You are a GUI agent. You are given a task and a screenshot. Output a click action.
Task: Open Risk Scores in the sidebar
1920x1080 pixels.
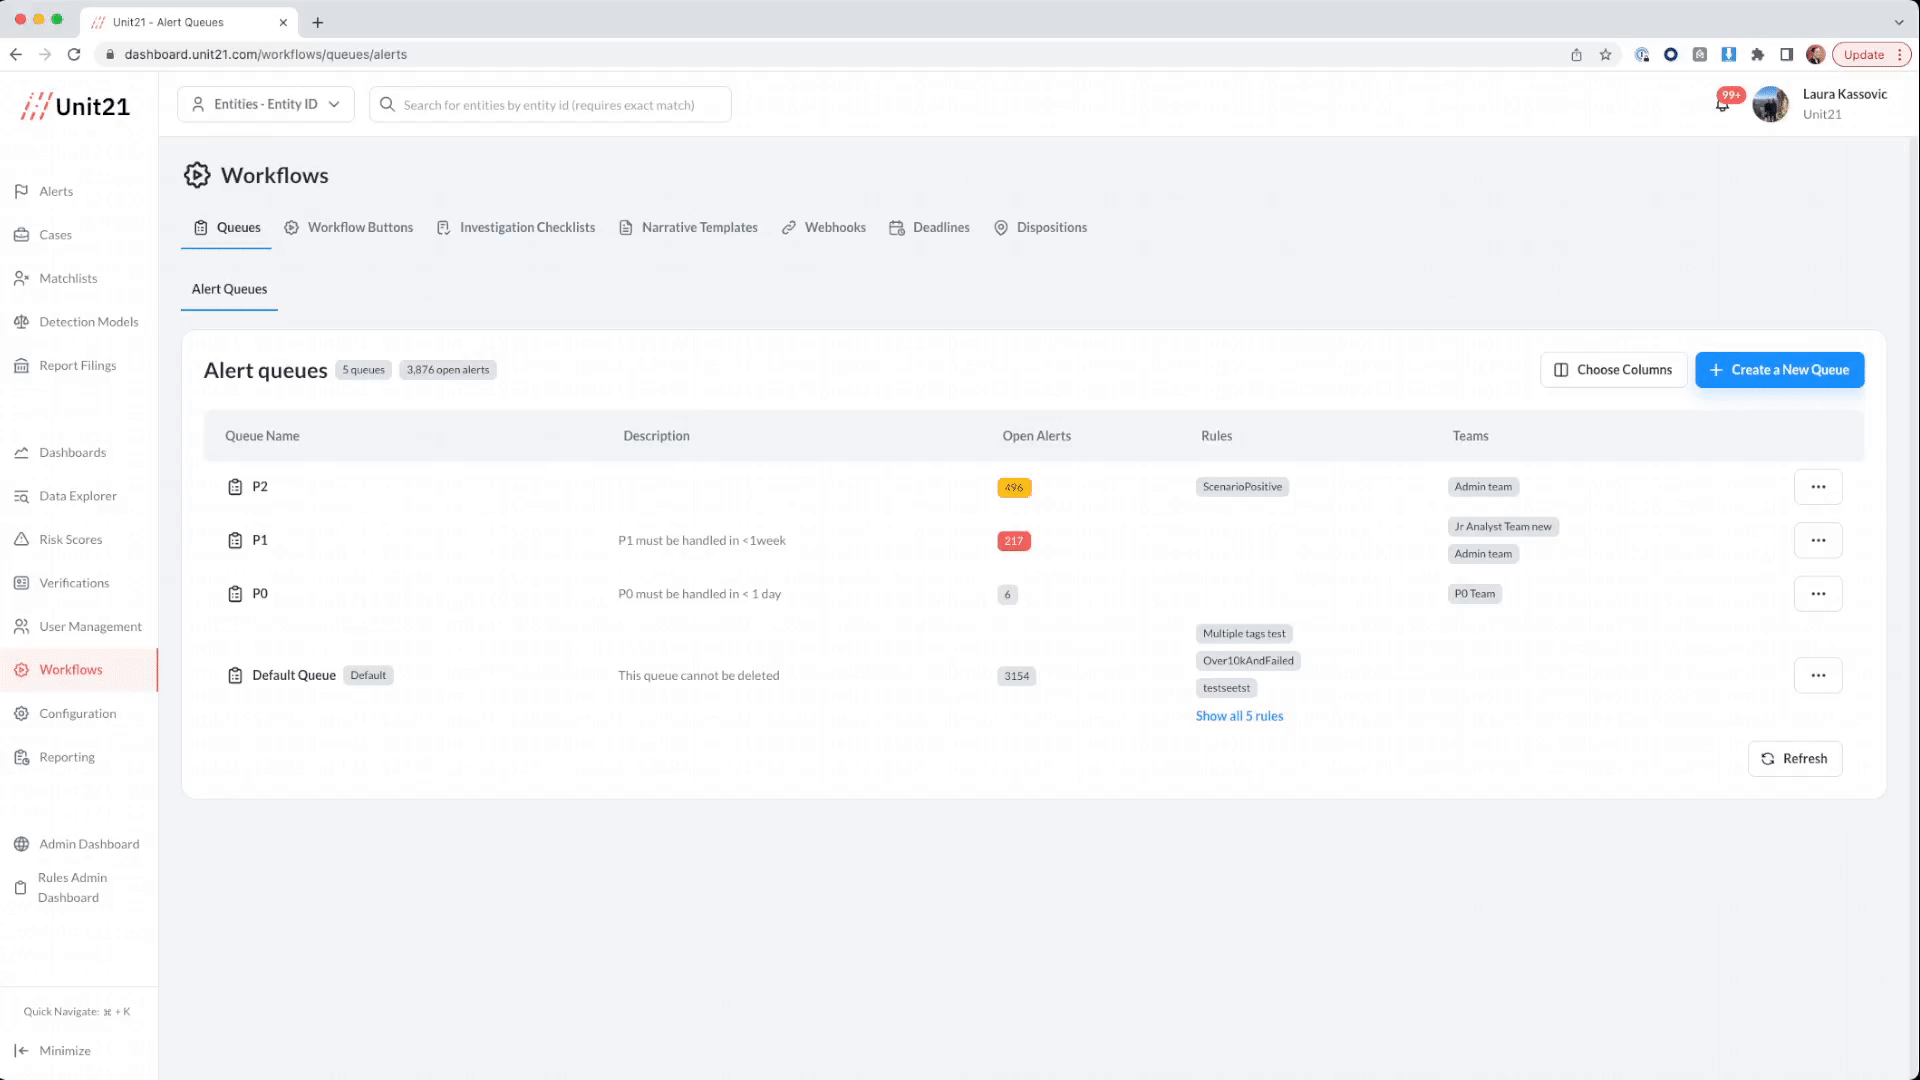click(70, 540)
